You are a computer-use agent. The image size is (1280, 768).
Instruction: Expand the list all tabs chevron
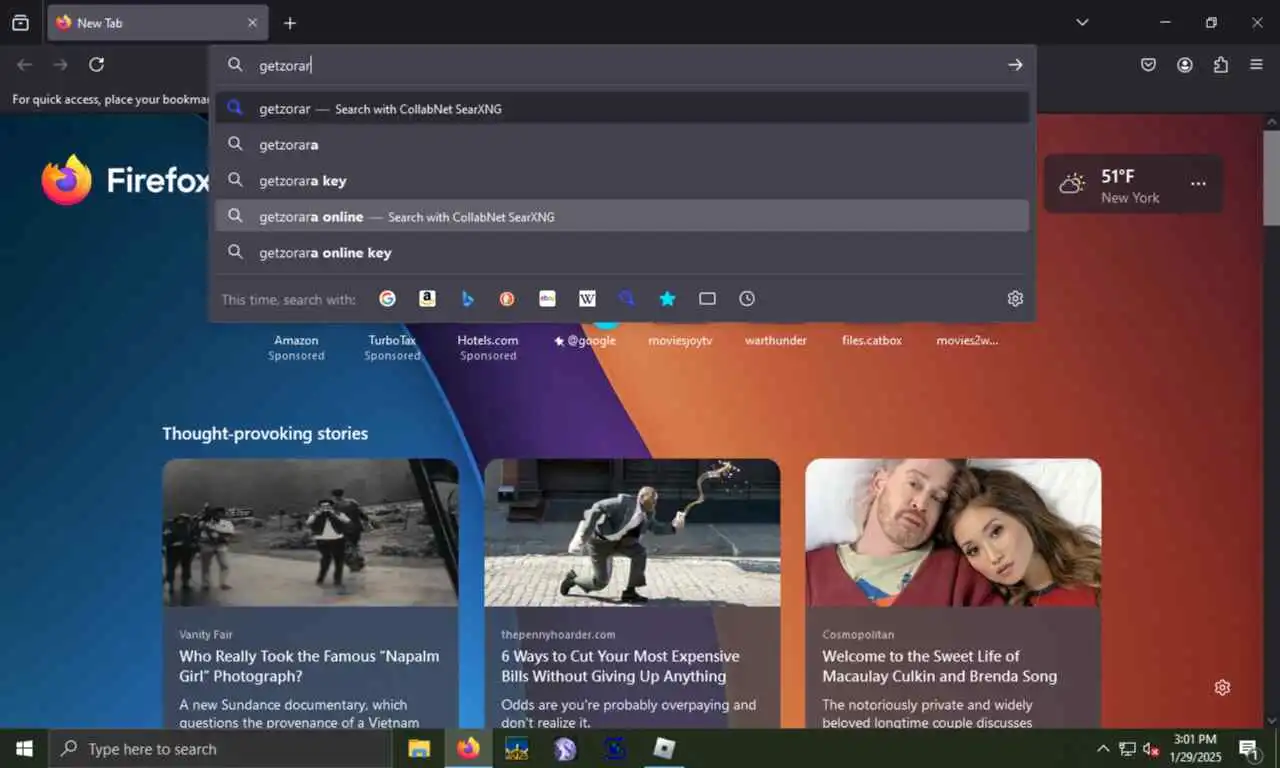pos(1082,22)
